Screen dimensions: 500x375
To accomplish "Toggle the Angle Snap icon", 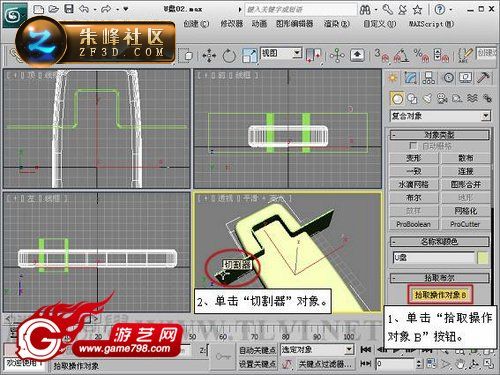I will tap(401, 56).
